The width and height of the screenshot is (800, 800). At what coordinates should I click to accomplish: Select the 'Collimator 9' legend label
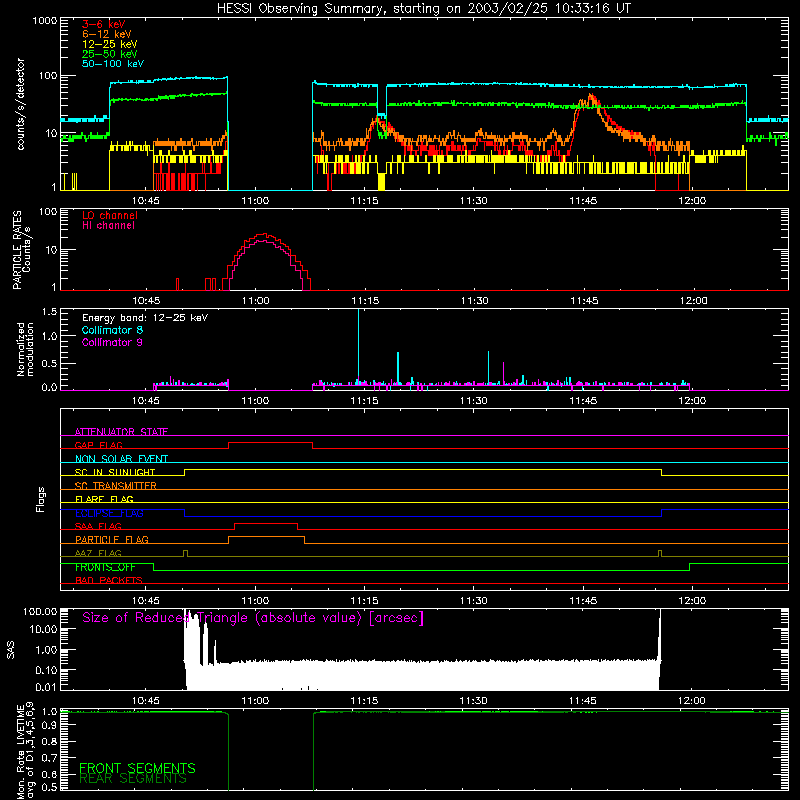[x=112, y=342]
